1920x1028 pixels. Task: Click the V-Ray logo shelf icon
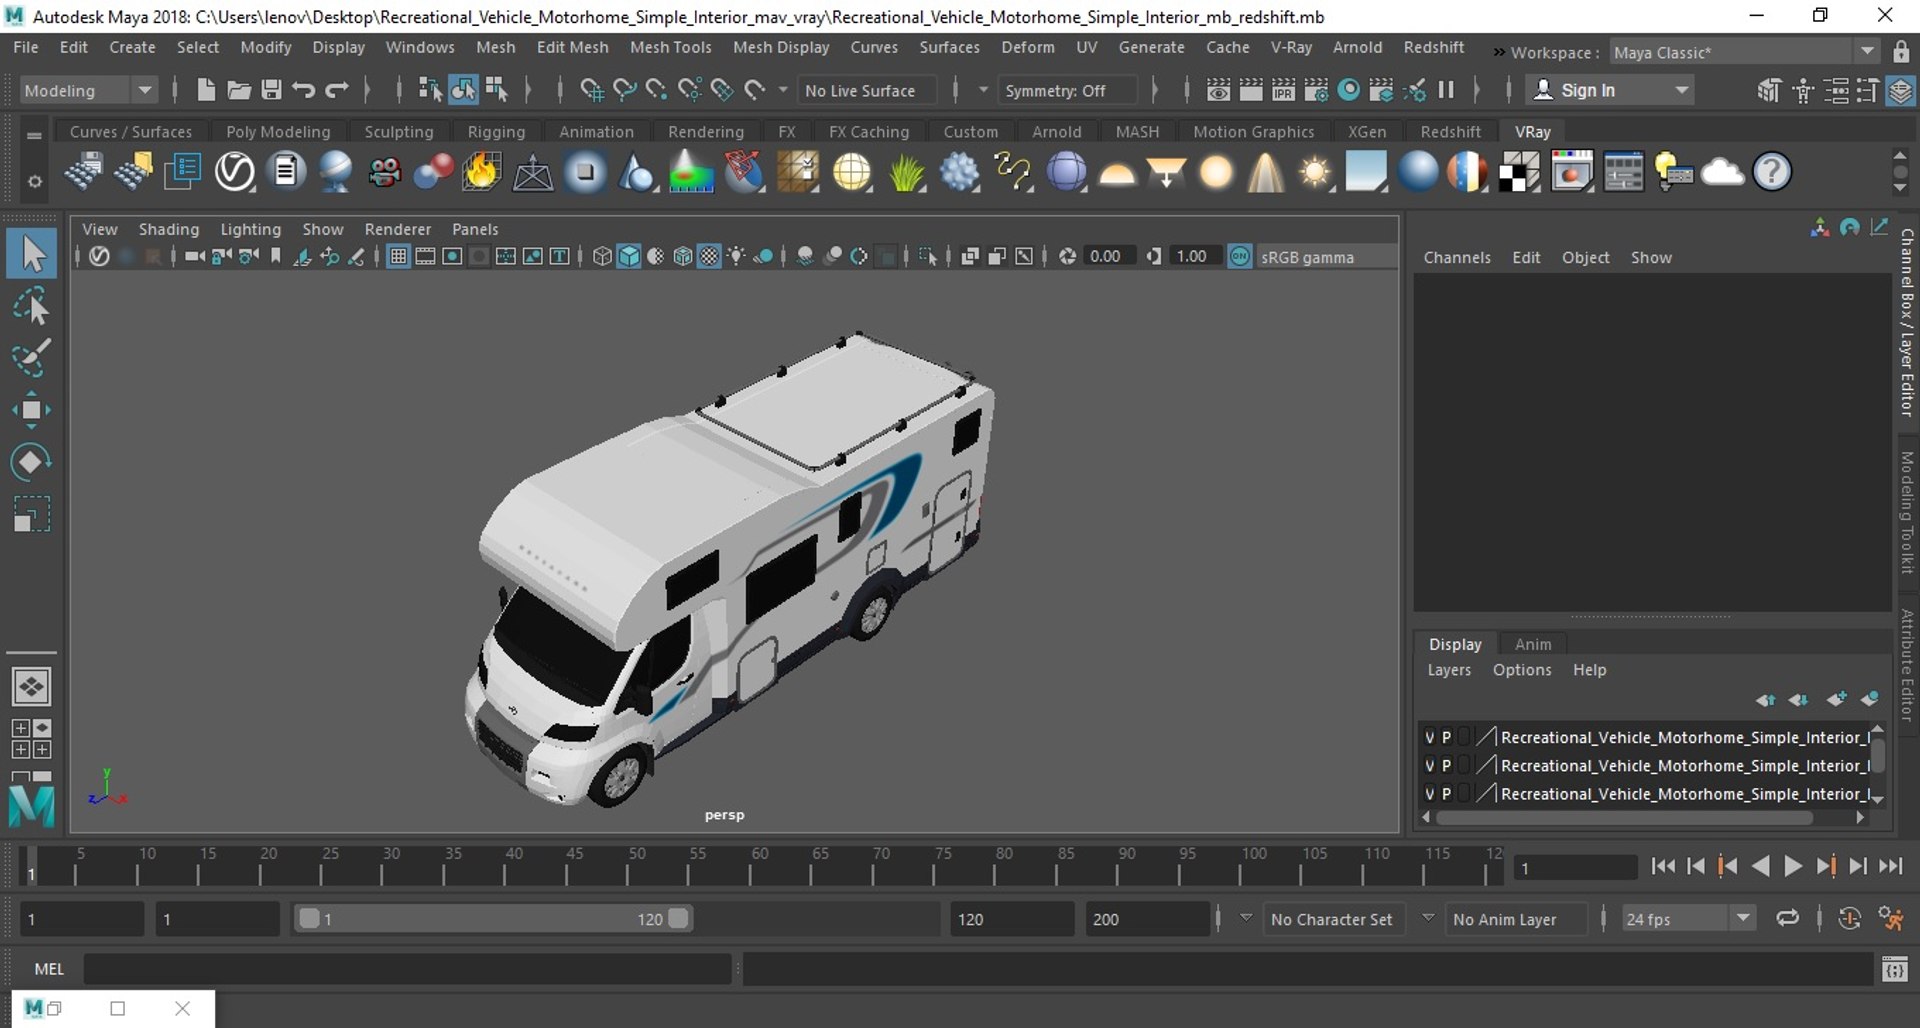[x=235, y=172]
